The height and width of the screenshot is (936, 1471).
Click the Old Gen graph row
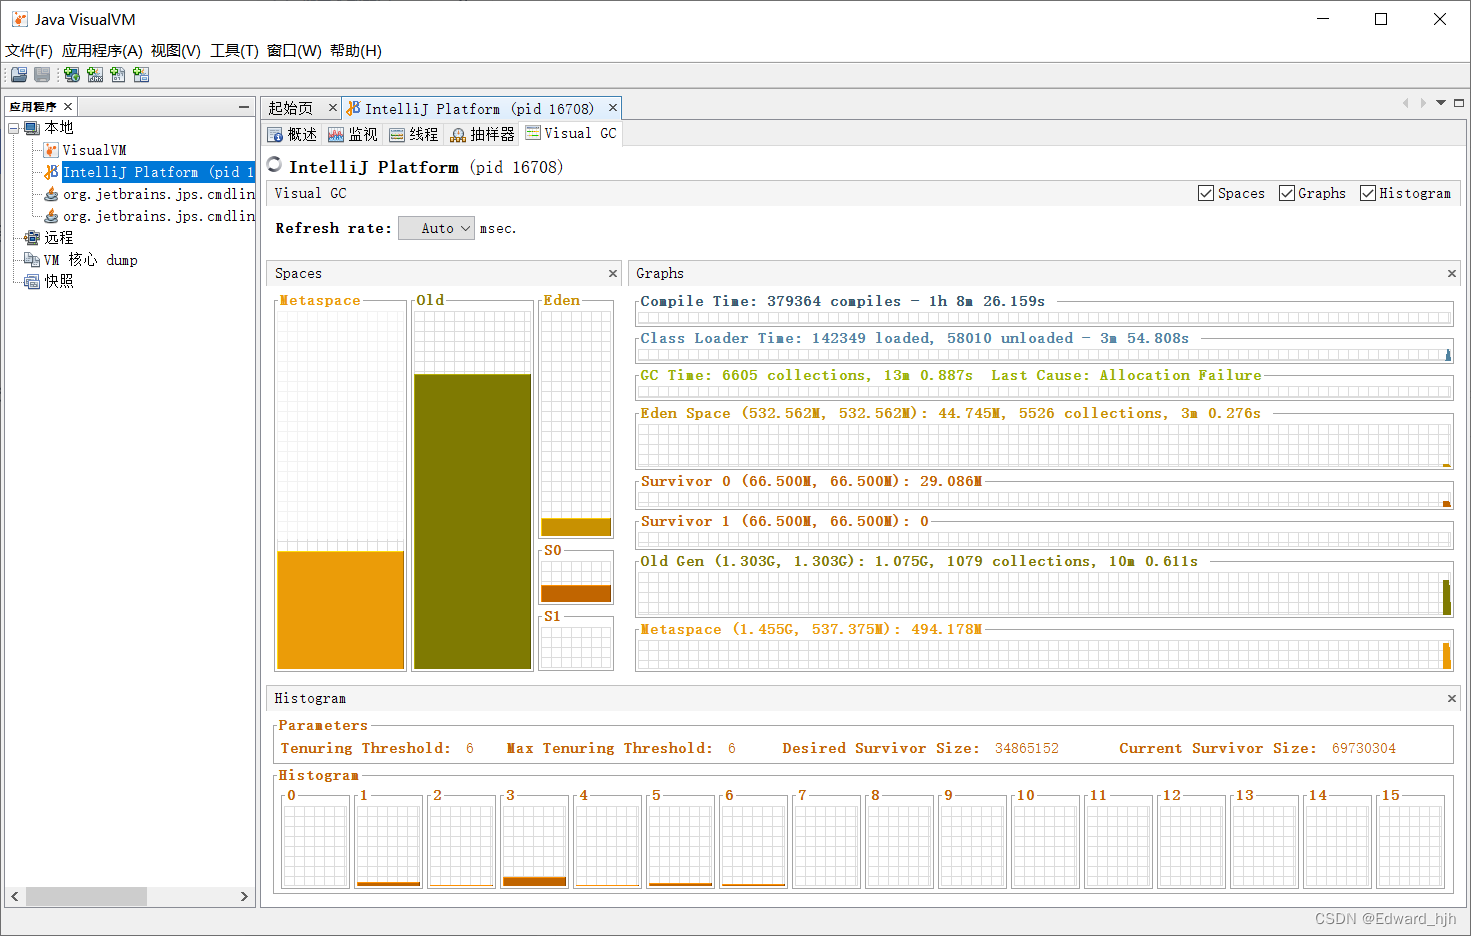click(1044, 590)
